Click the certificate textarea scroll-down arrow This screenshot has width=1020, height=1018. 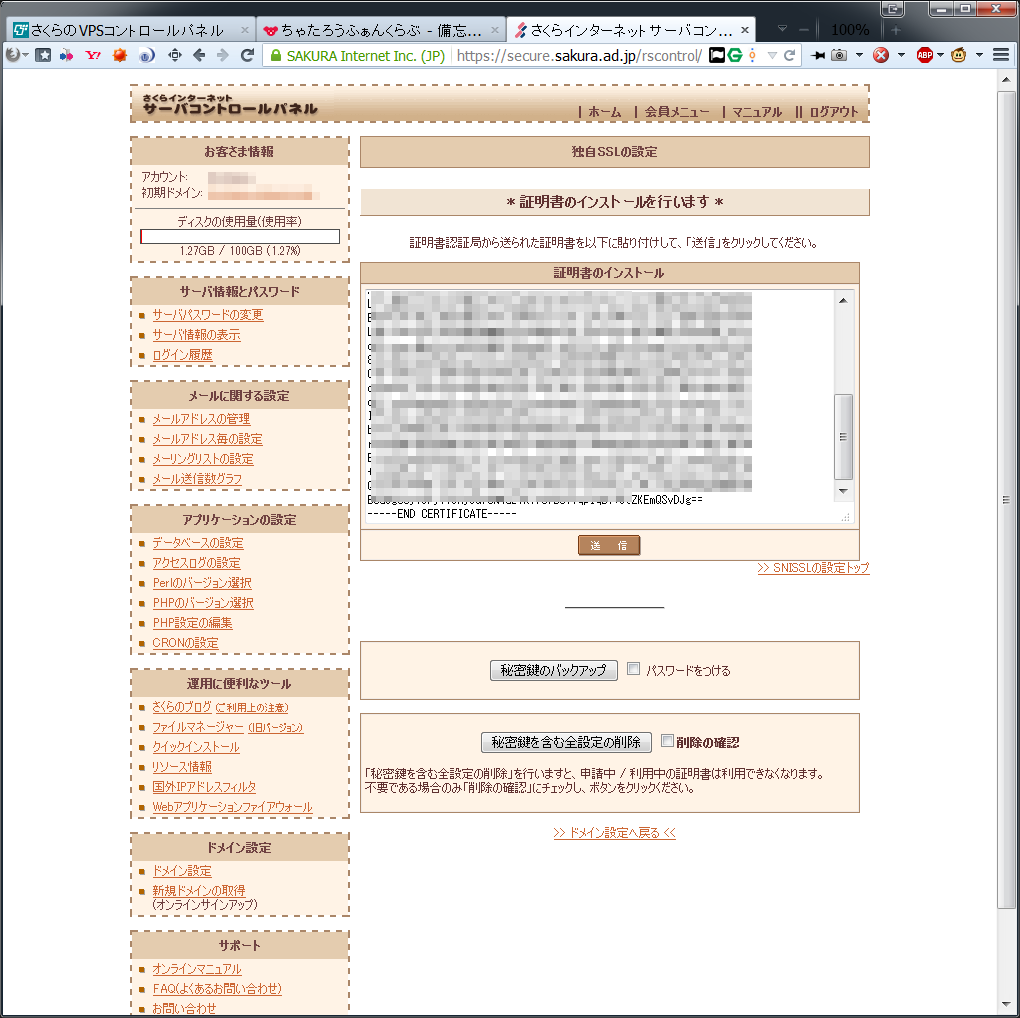pos(843,491)
